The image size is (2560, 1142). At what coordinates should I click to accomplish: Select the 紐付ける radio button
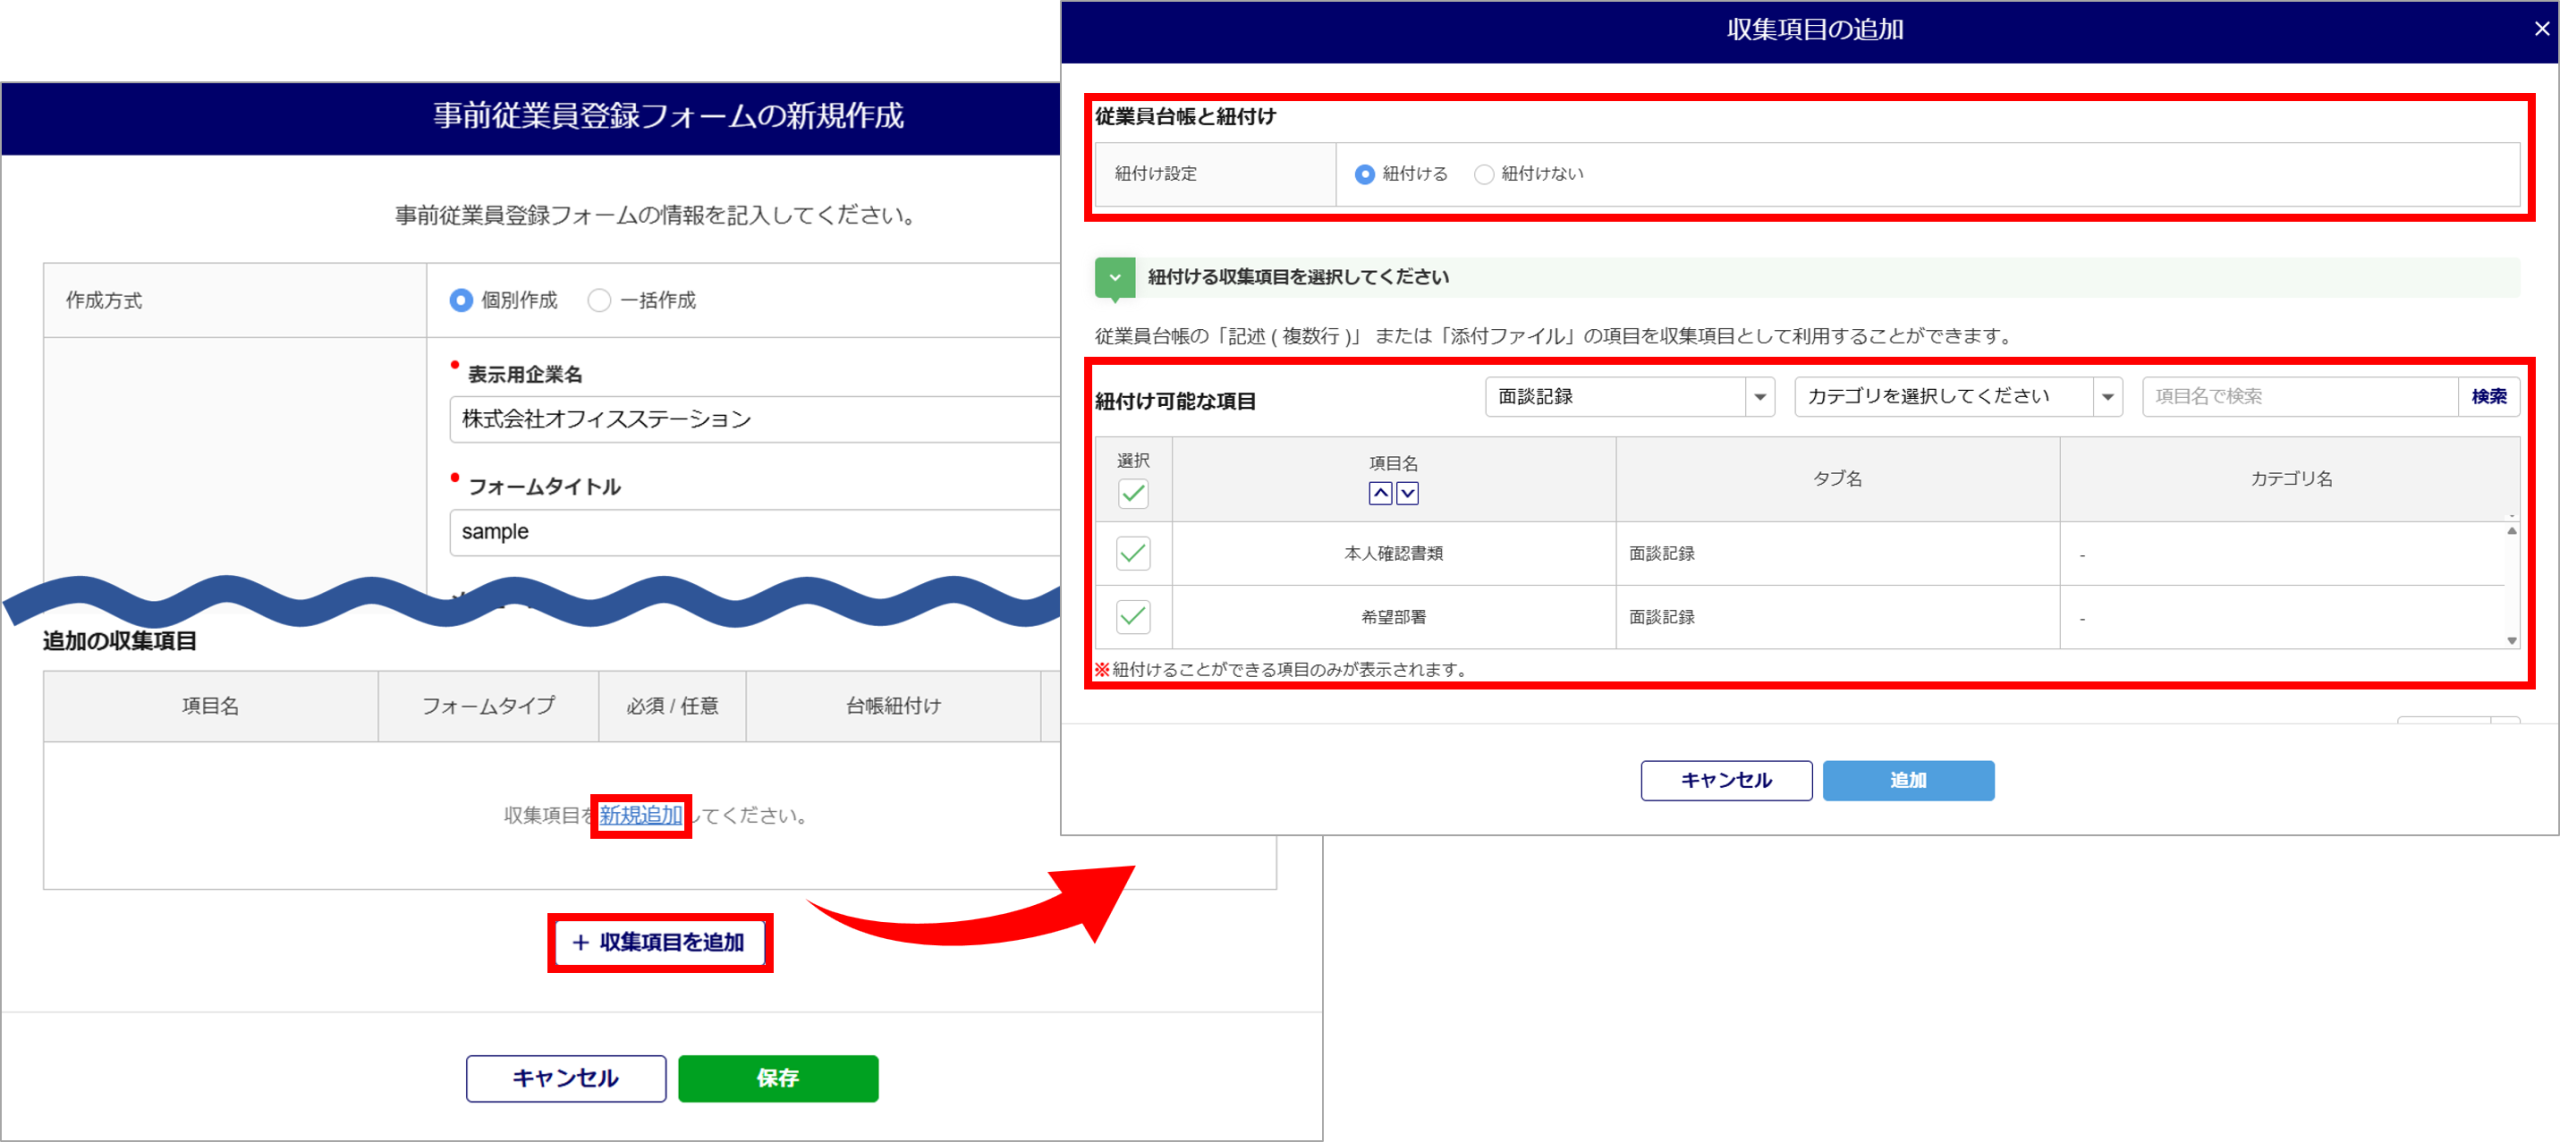pyautogui.click(x=1364, y=174)
